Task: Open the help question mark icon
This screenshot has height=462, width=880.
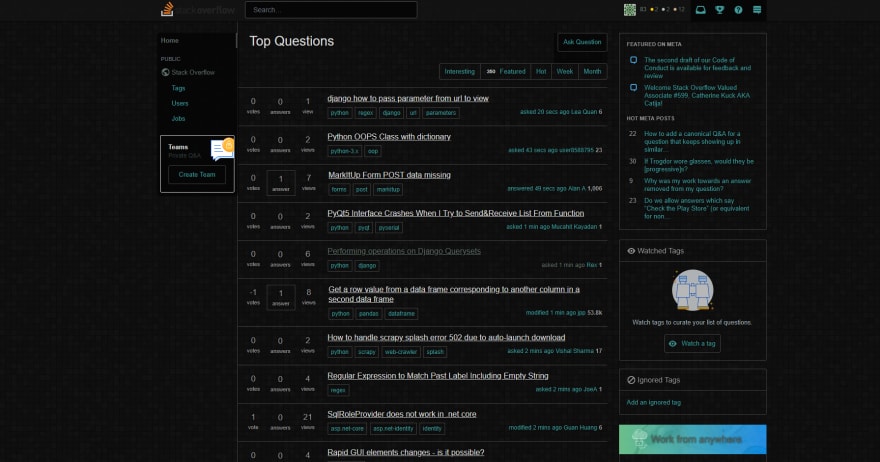Action: 738,10
